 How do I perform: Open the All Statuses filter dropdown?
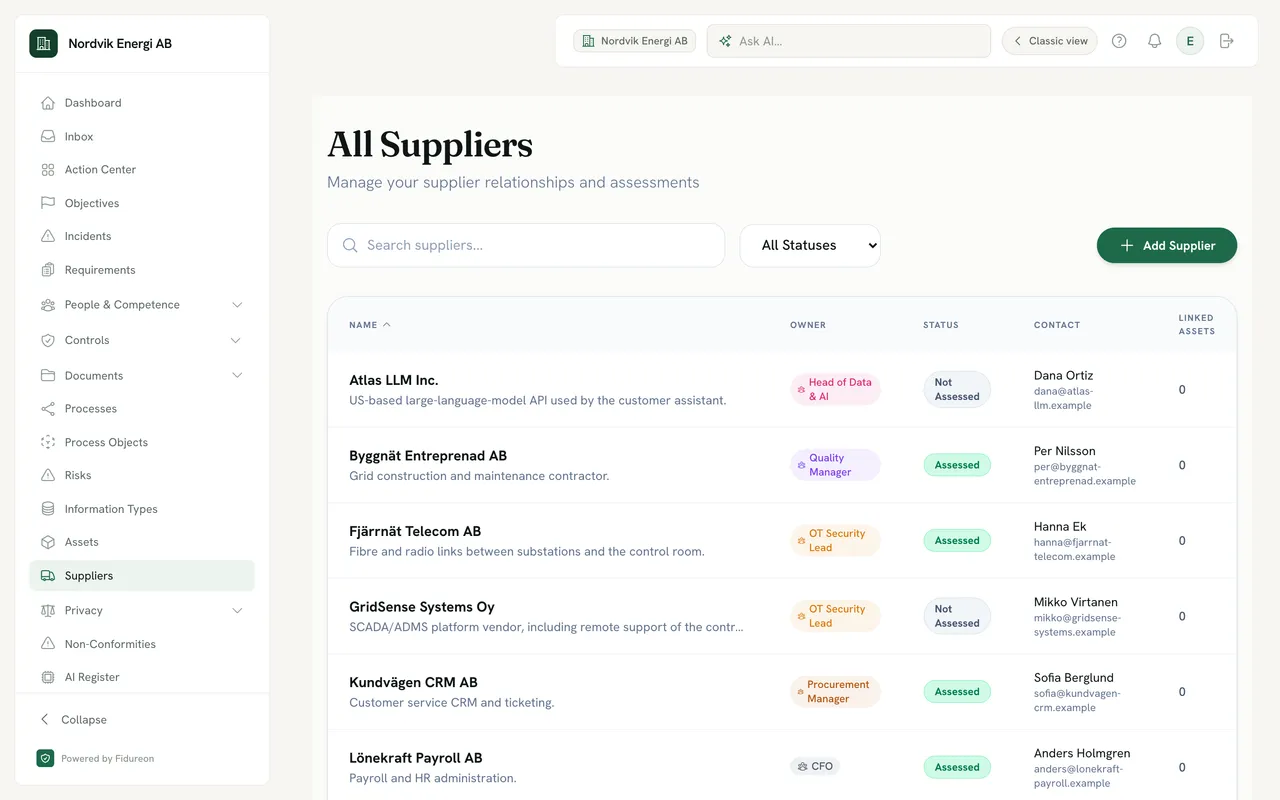point(810,245)
